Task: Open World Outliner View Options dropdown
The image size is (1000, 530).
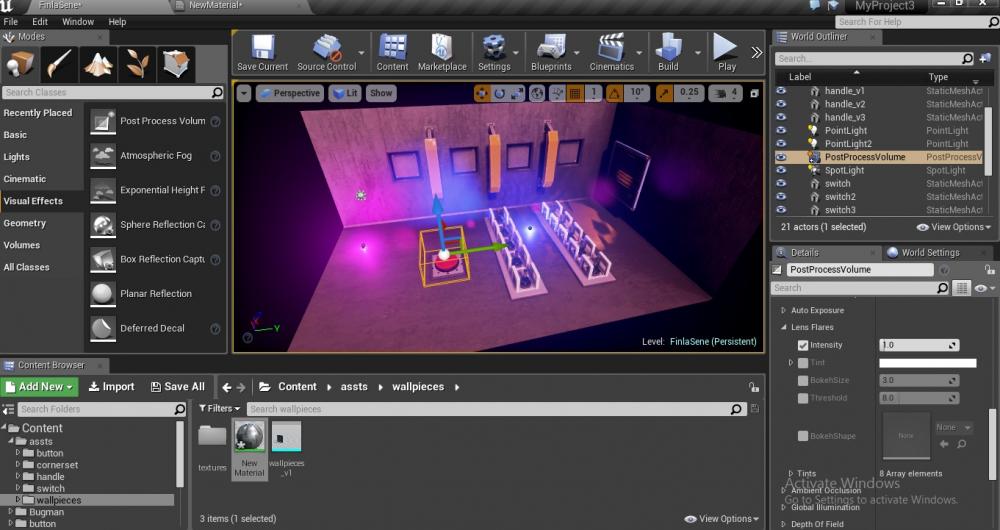Action: click(953, 227)
